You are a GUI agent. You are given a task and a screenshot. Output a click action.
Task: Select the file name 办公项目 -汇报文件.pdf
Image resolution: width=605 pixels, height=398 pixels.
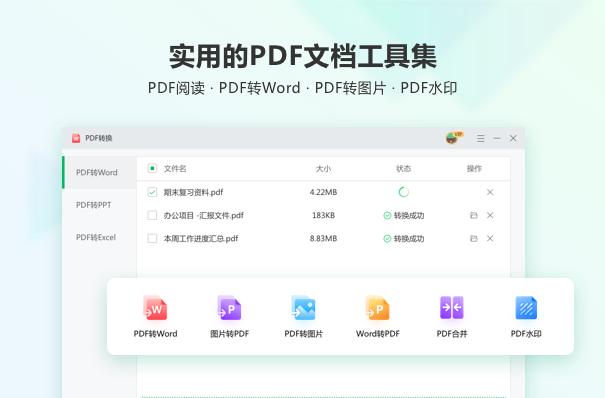(204, 215)
